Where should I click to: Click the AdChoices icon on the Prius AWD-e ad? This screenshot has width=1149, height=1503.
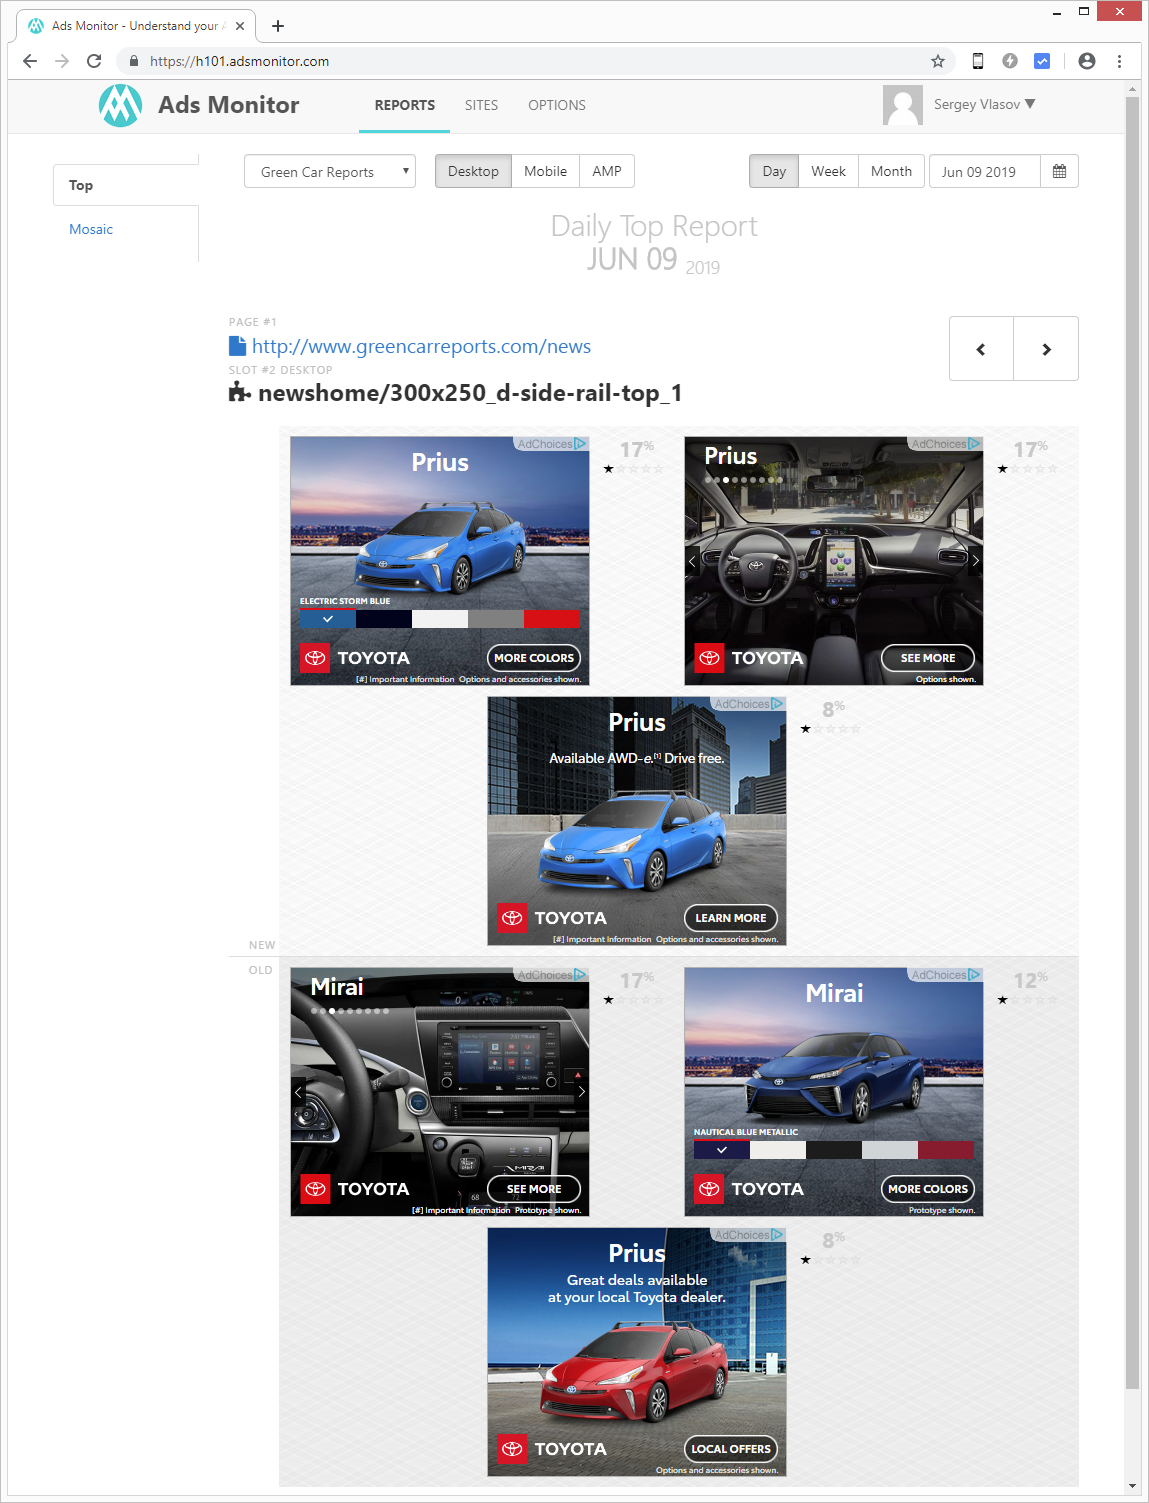click(x=778, y=704)
